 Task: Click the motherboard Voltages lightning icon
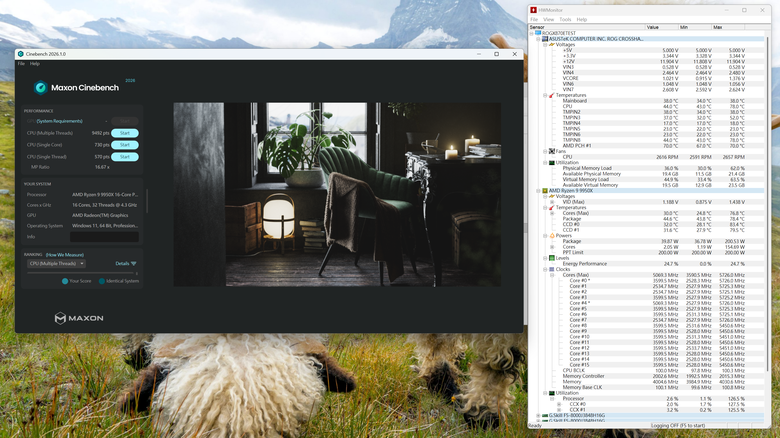pyautogui.click(x=552, y=44)
